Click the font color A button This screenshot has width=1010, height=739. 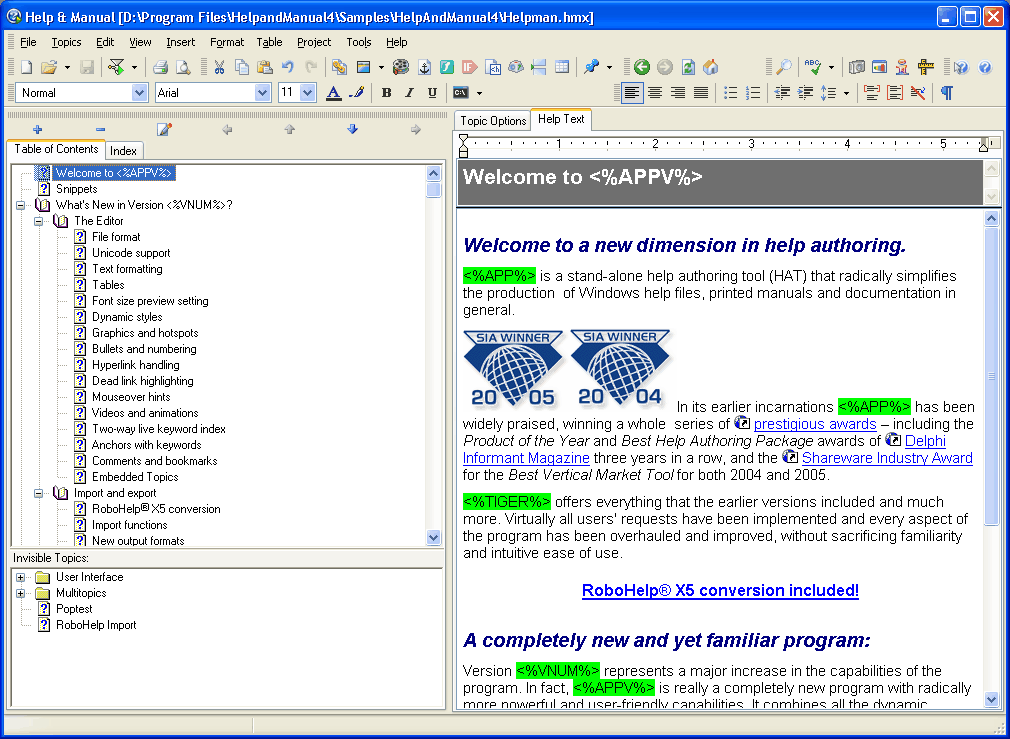coord(334,93)
